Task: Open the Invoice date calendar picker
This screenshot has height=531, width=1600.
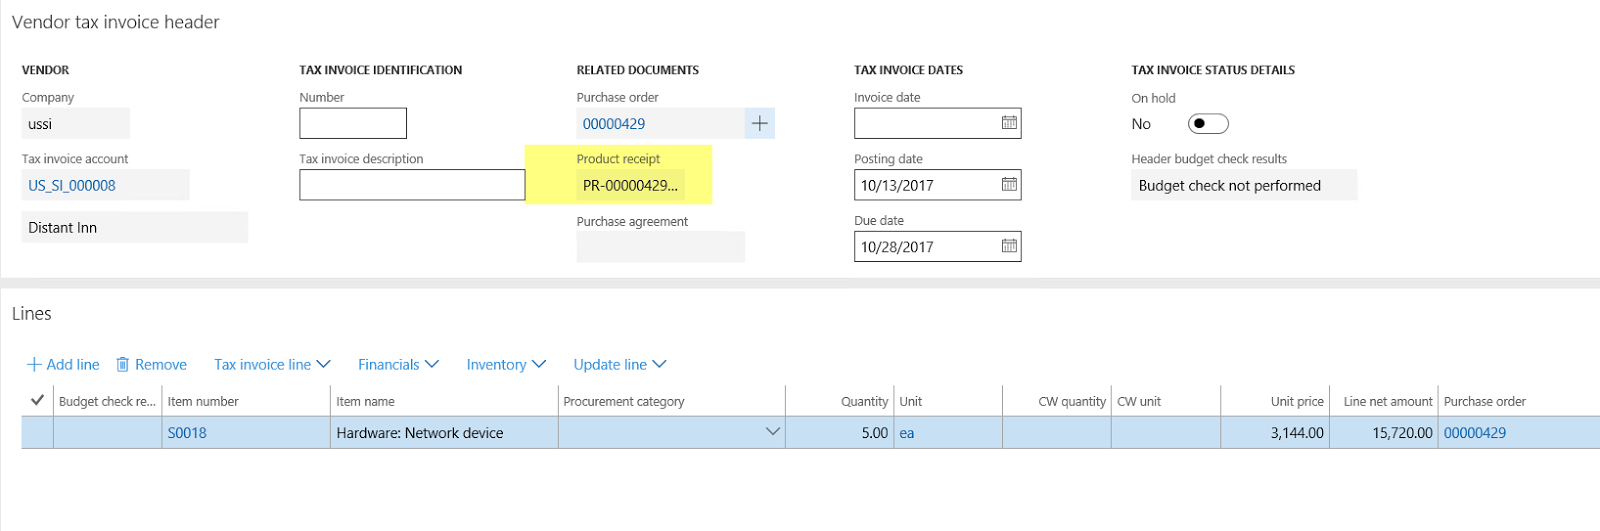Action: click(1009, 123)
